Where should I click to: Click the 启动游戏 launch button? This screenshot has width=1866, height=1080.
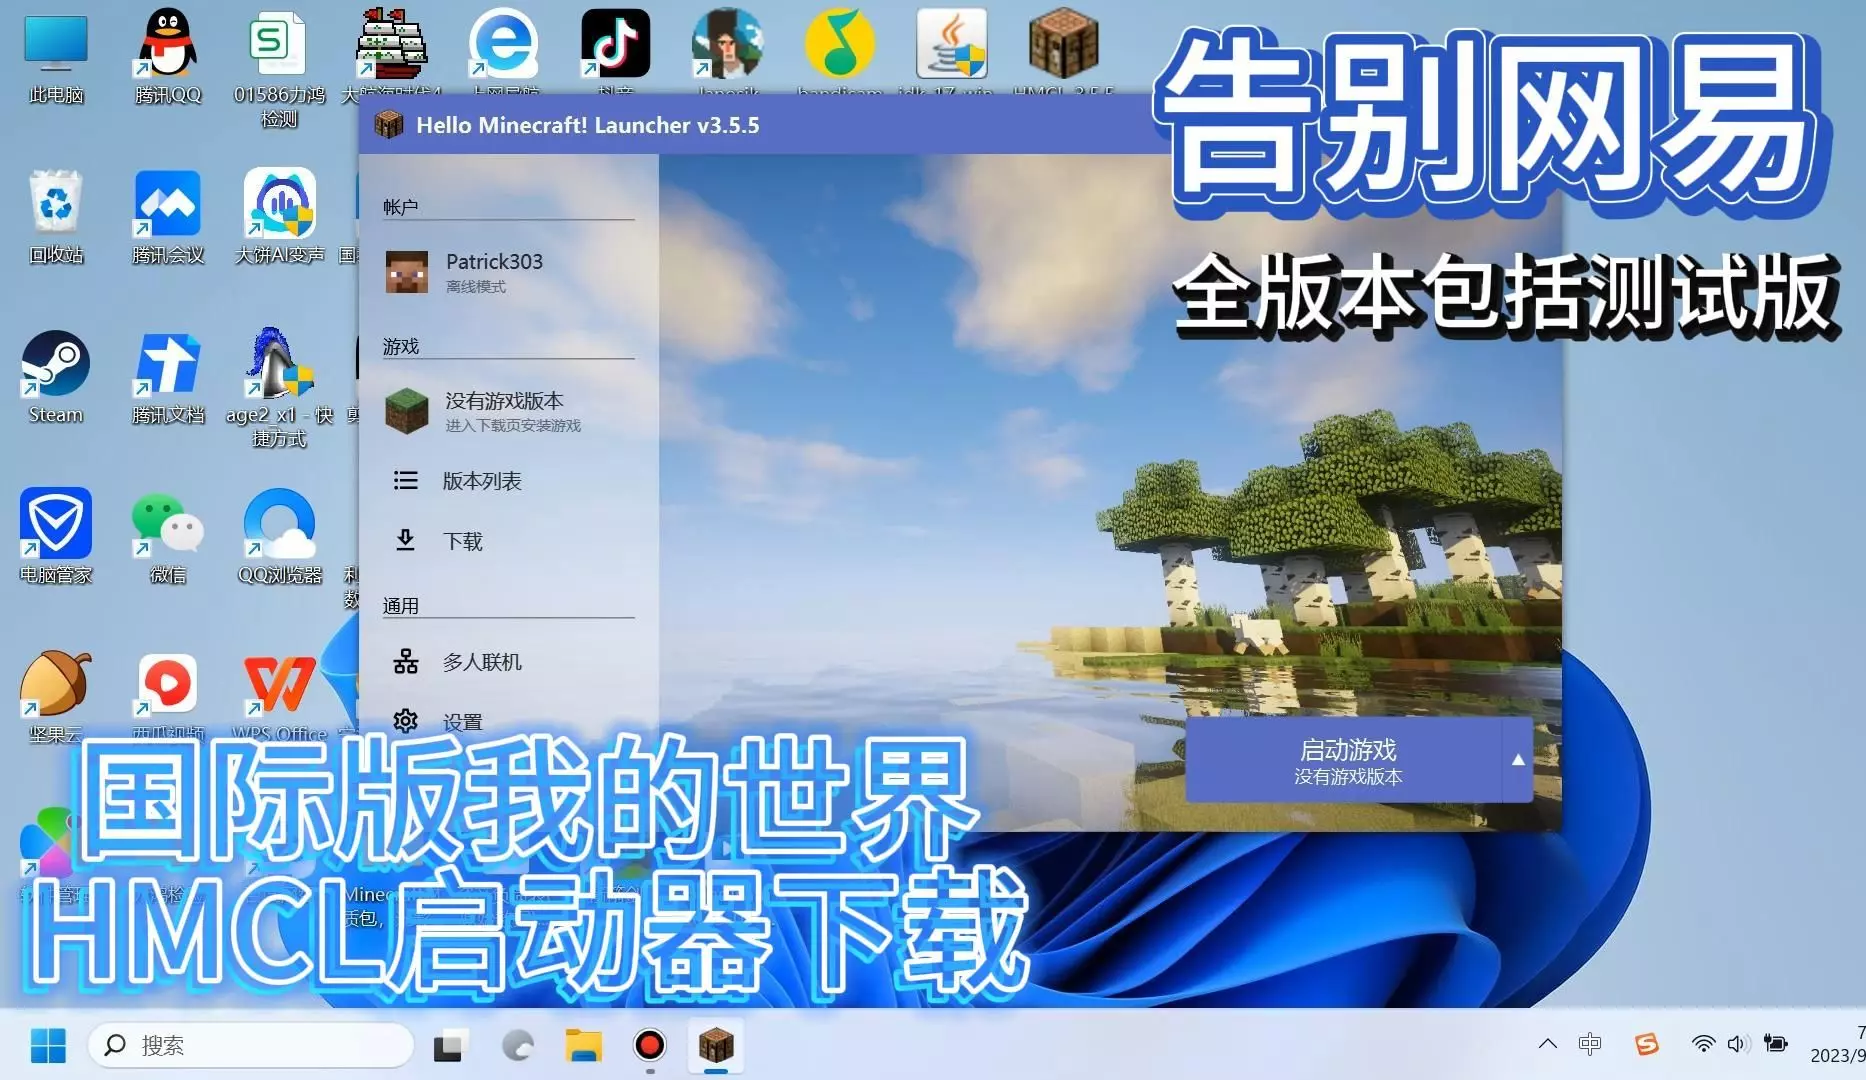click(x=1345, y=760)
